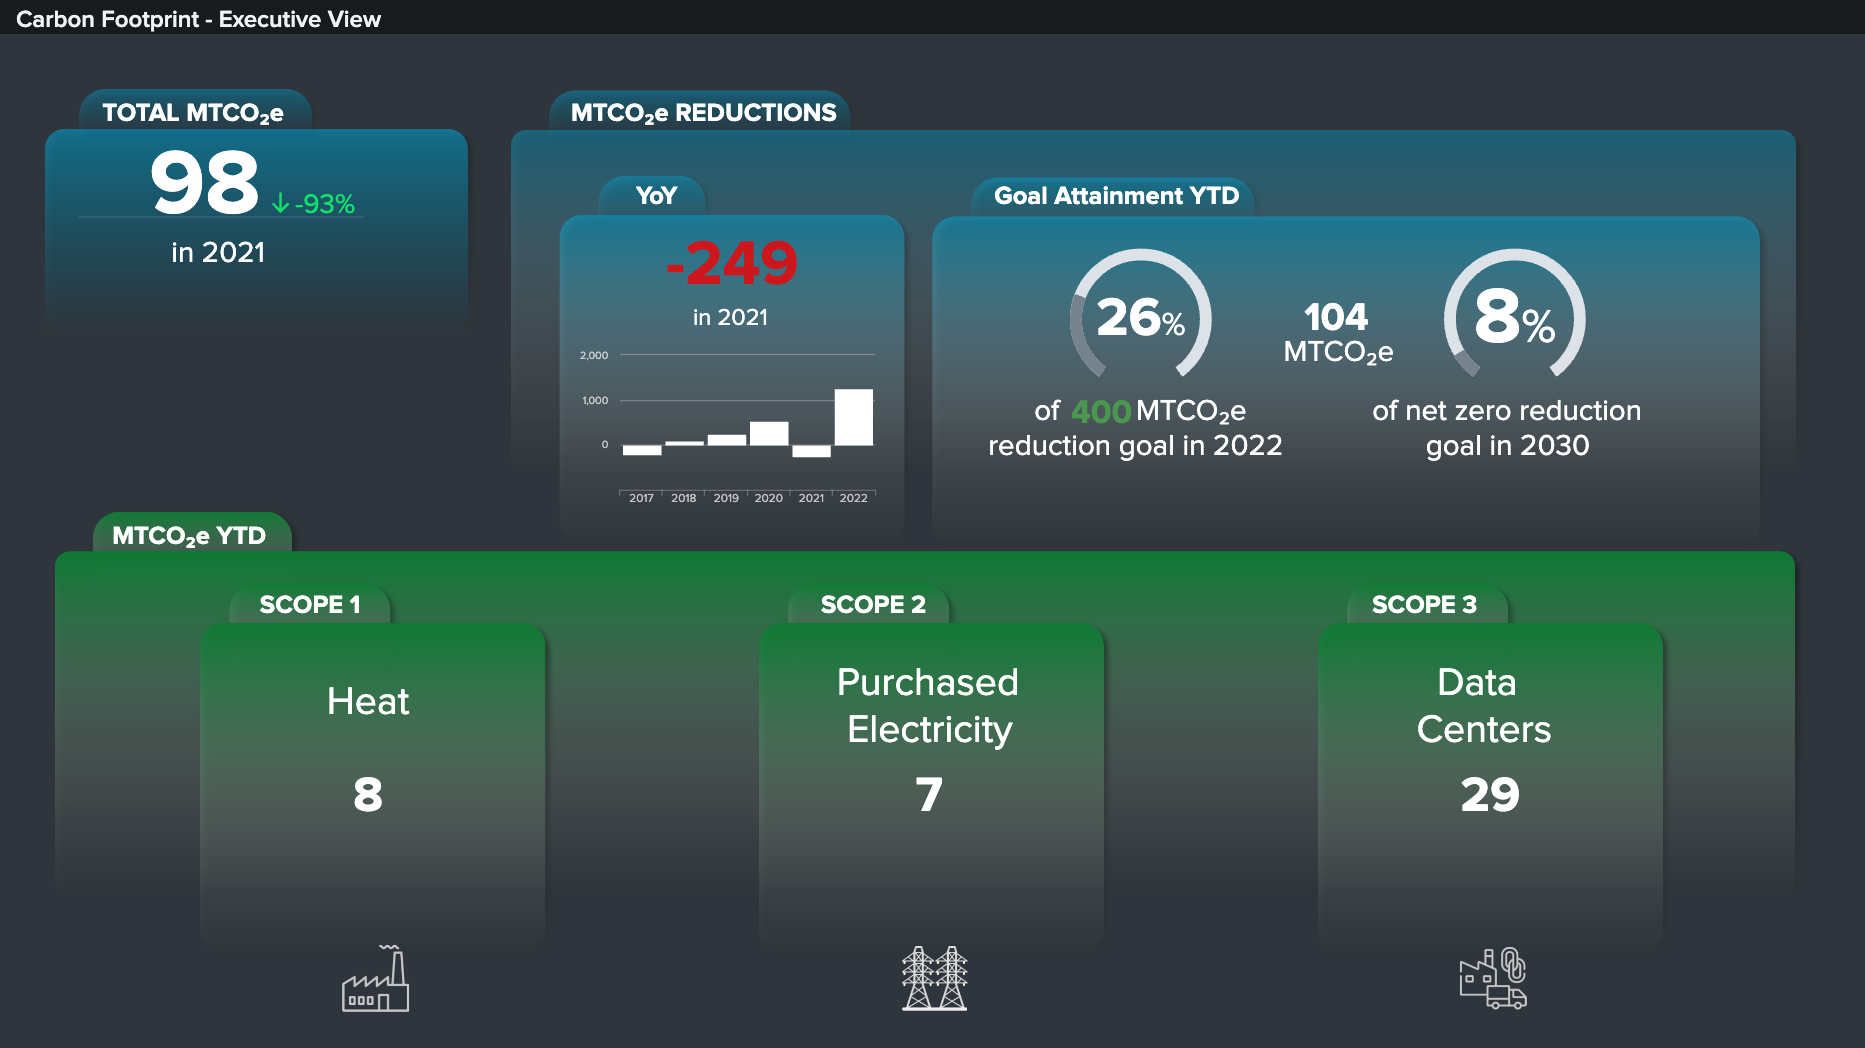Click the 2022 bar in YoY chart
This screenshot has width=1865, height=1048.
[854, 417]
